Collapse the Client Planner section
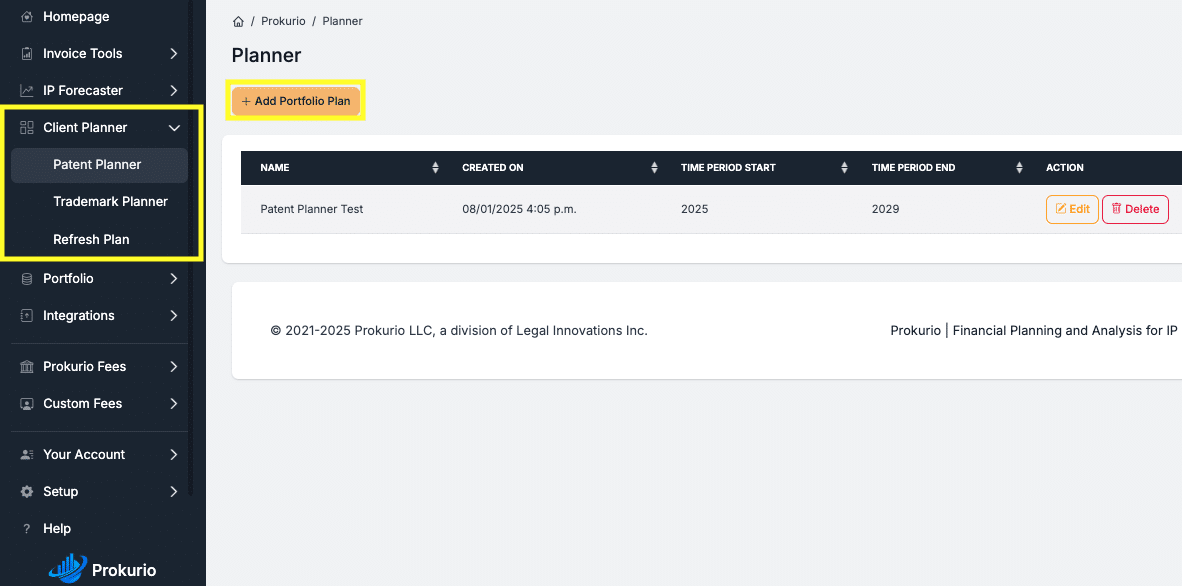Screen dimensions: 1182x586 tap(174, 127)
